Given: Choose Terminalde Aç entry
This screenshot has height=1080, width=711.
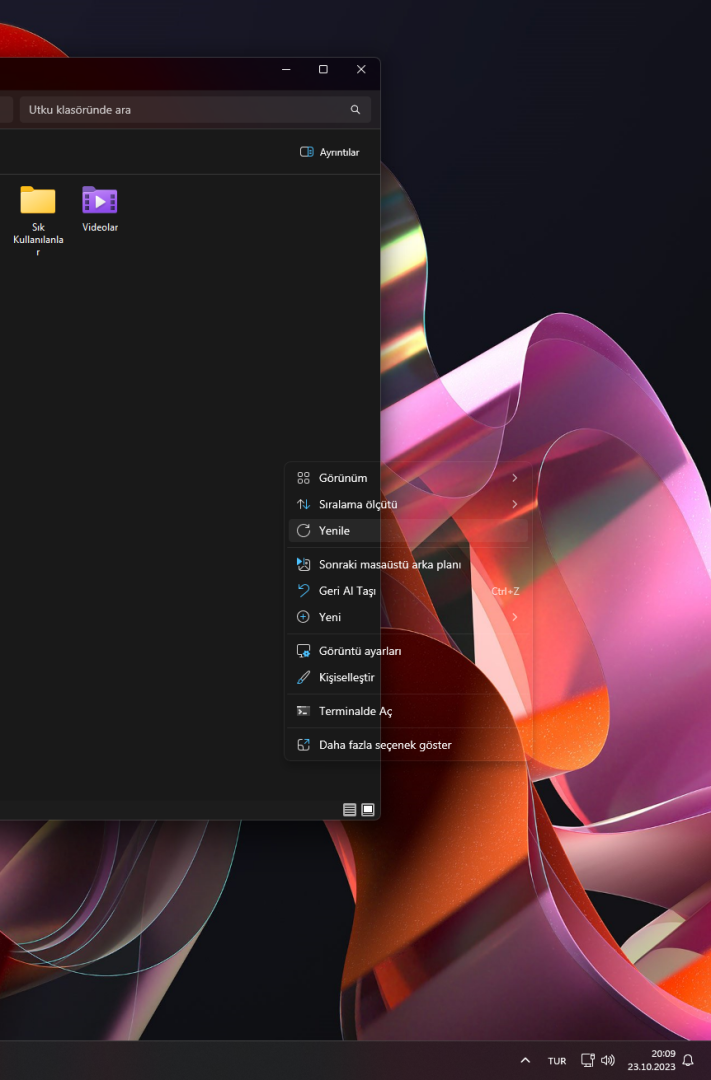Looking at the screenshot, I should pyautogui.click(x=408, y=711).
